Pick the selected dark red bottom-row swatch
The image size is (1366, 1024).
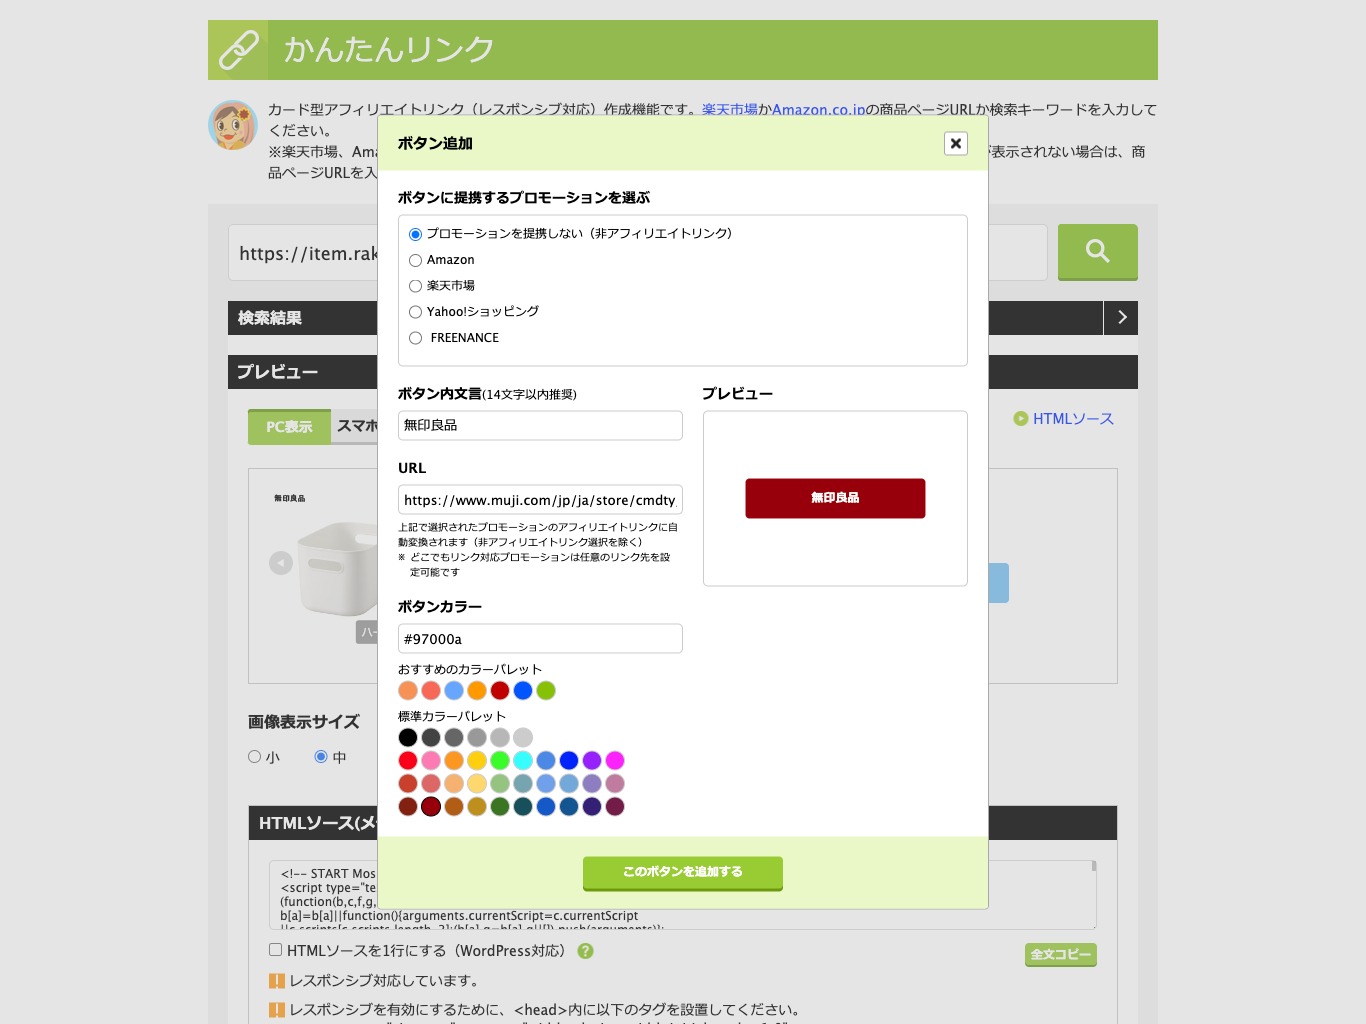(431, 807)
